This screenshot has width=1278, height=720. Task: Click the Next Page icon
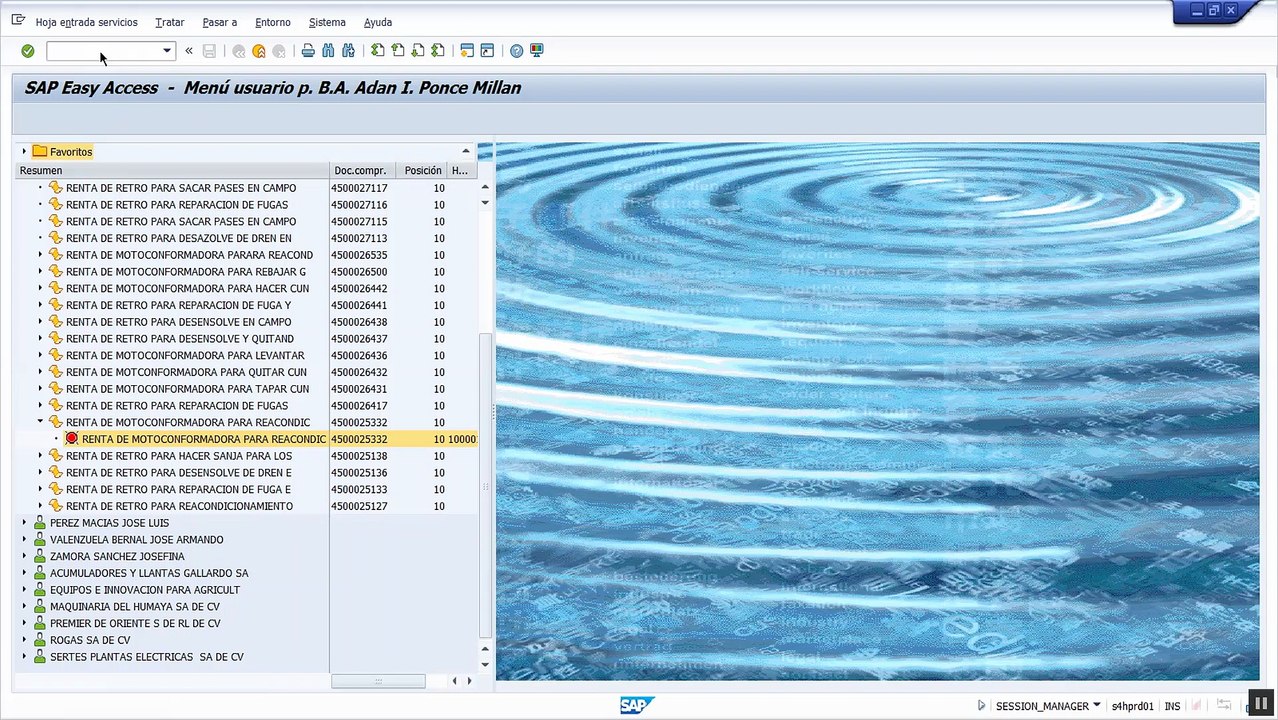point(417,51)
